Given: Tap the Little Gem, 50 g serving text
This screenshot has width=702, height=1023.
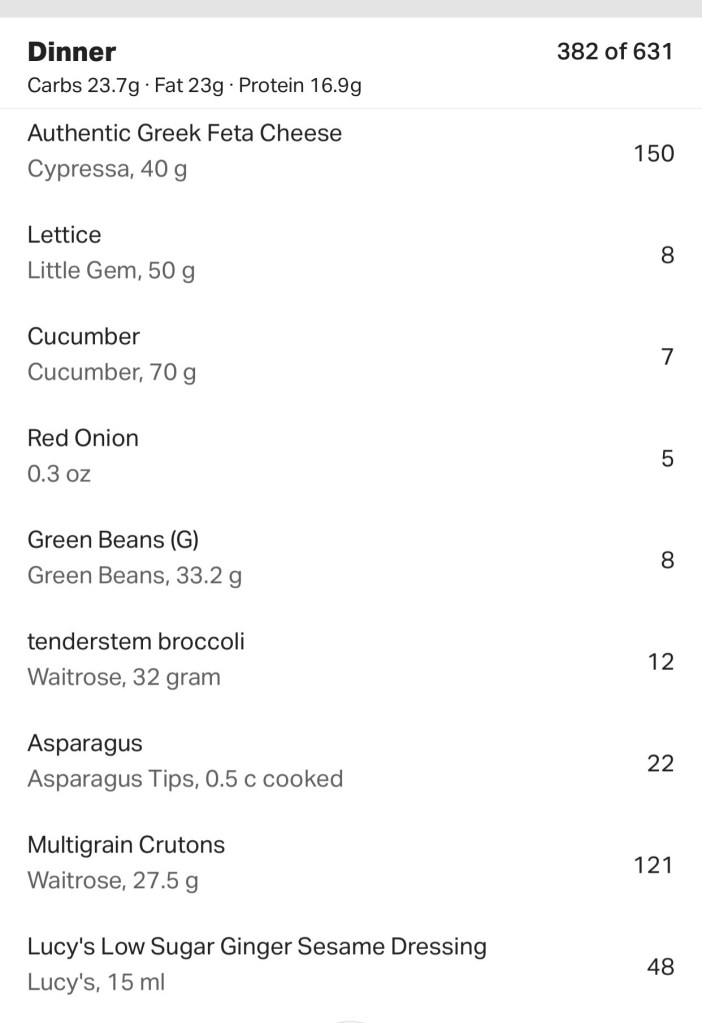Looking at the screenshot, I should 111,272.
